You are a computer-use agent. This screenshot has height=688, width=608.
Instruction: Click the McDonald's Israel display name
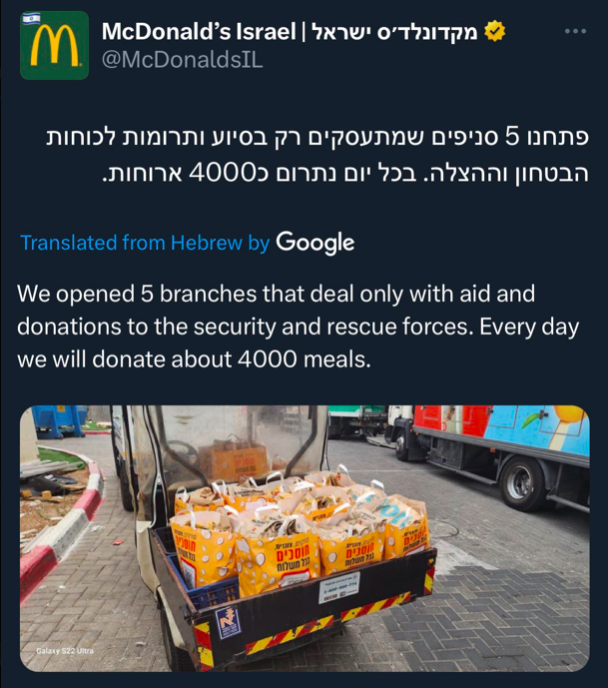199,32
